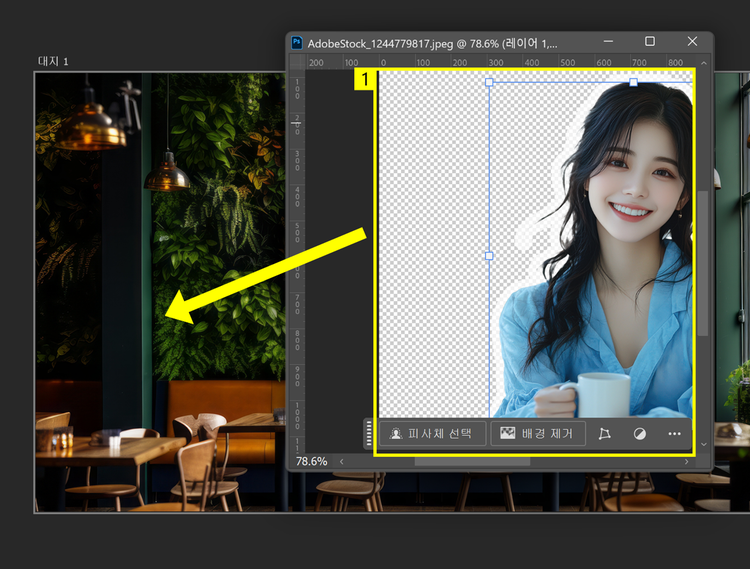The width and height of the screenshot is (750, 569).
Task: Click the contextual task bar drag grip
Action: [369, 434]
